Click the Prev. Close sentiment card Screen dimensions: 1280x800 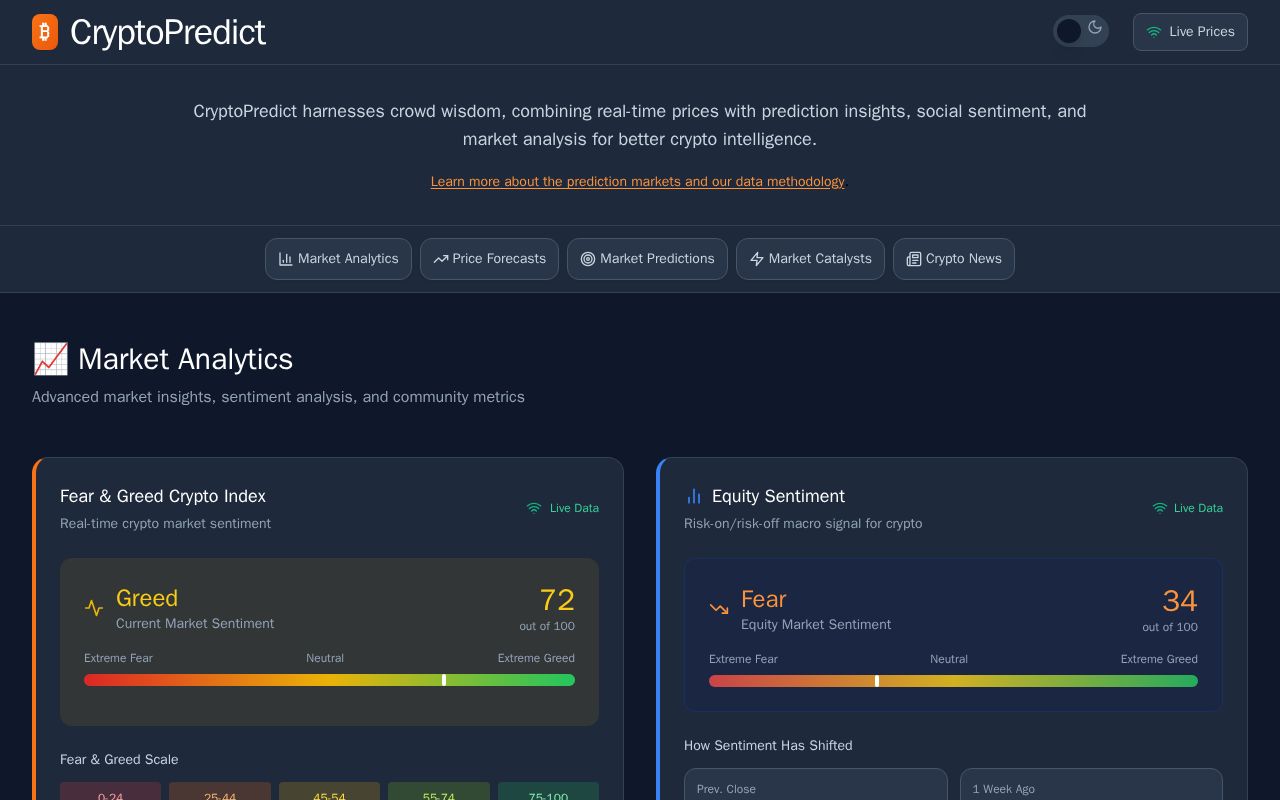coord(816,784)
